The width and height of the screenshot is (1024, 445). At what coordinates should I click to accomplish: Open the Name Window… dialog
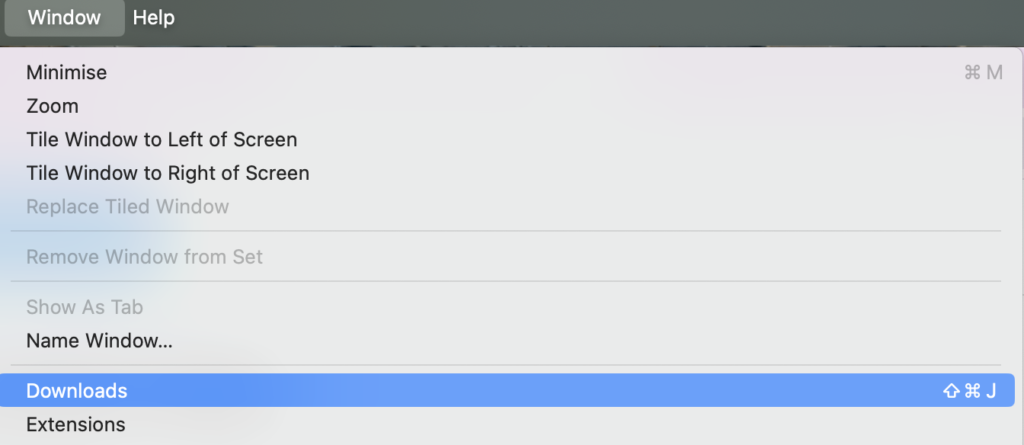click(99, 341)
